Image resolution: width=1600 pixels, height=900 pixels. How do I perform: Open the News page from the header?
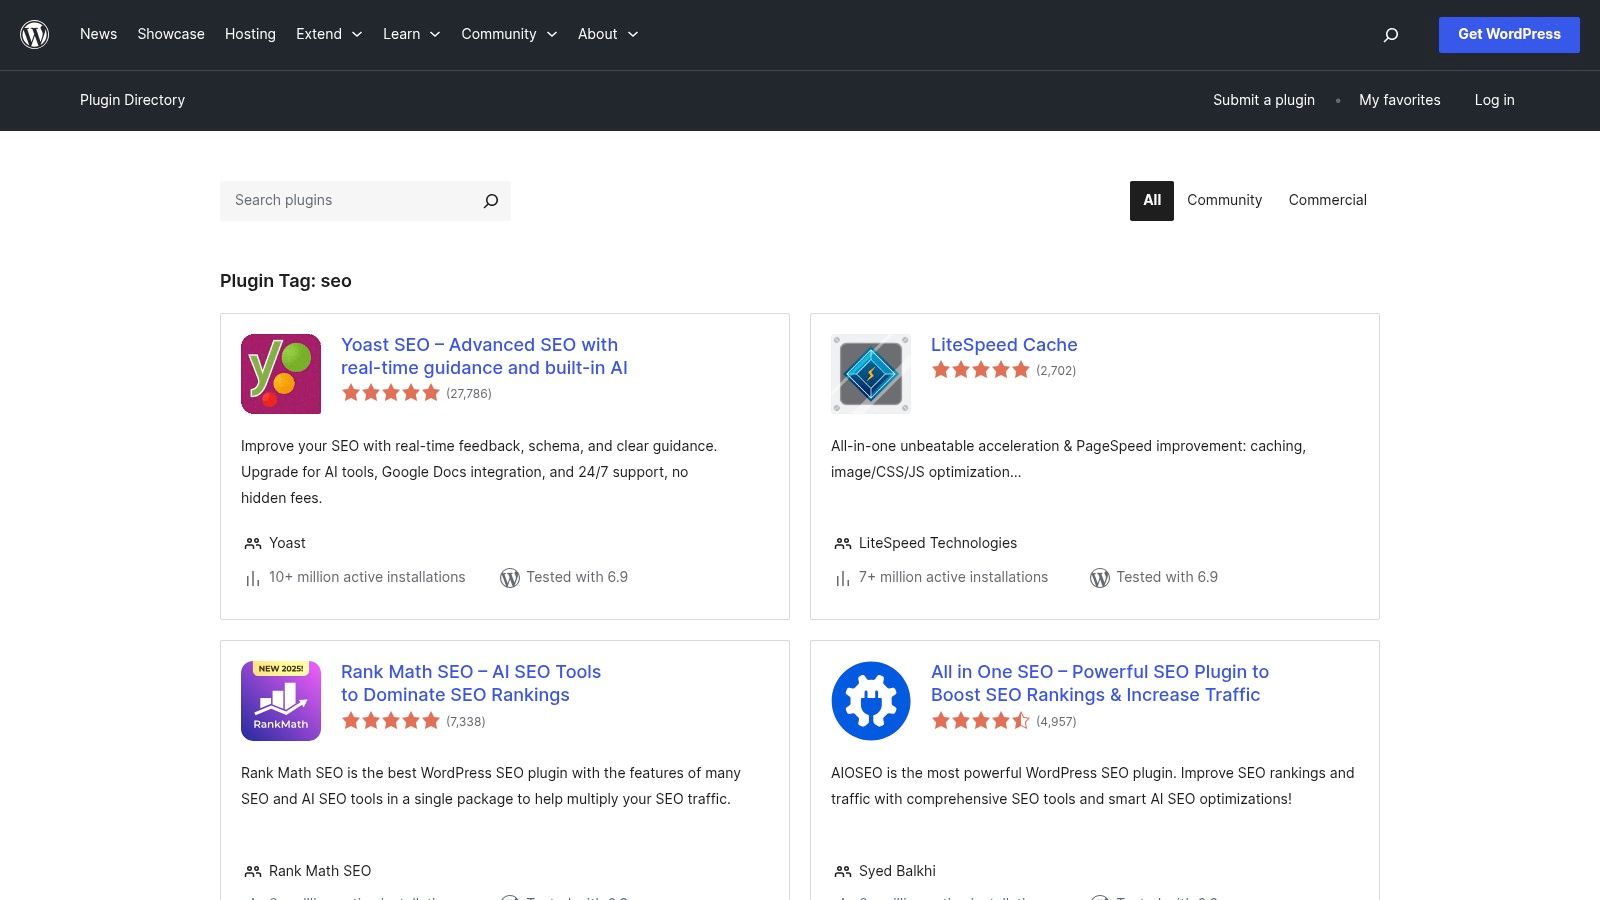coord(98,34)
